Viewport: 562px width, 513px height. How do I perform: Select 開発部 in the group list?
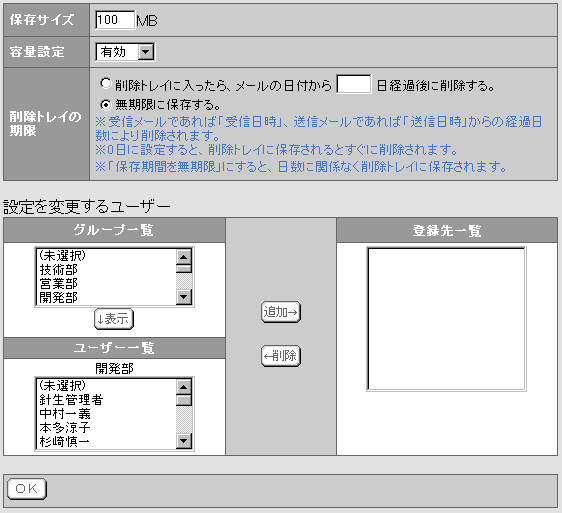pyautogui.click(x=106, y=297)
